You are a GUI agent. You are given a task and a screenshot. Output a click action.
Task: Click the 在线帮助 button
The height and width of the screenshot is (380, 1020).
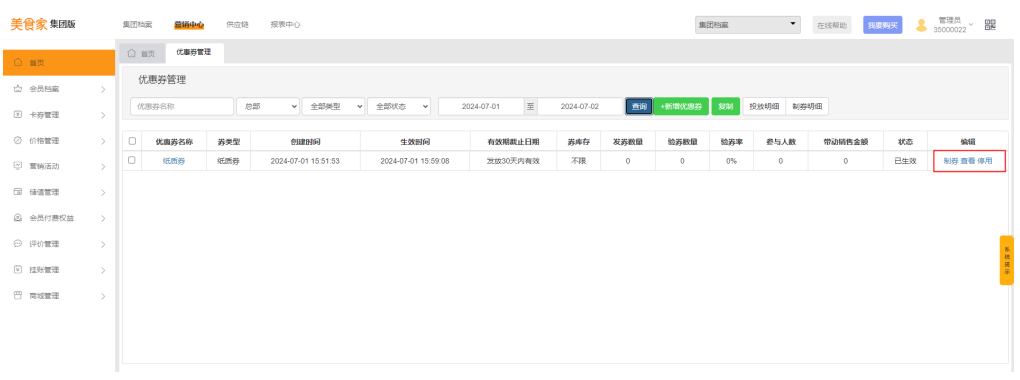click(x=832, y=25)
